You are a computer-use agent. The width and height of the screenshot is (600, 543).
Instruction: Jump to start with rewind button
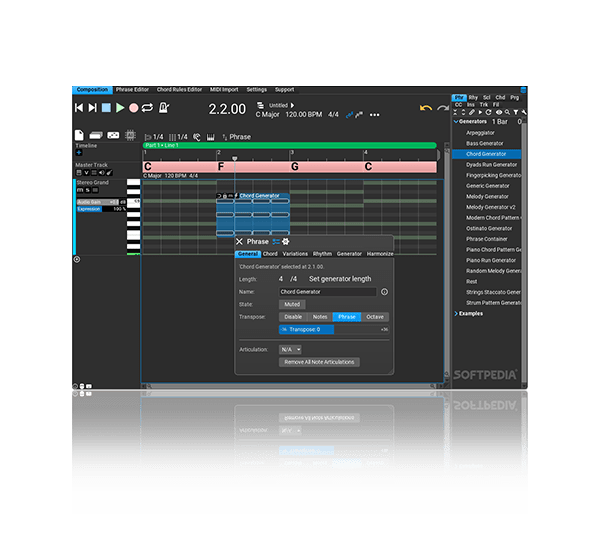click(x=79, y=108)
